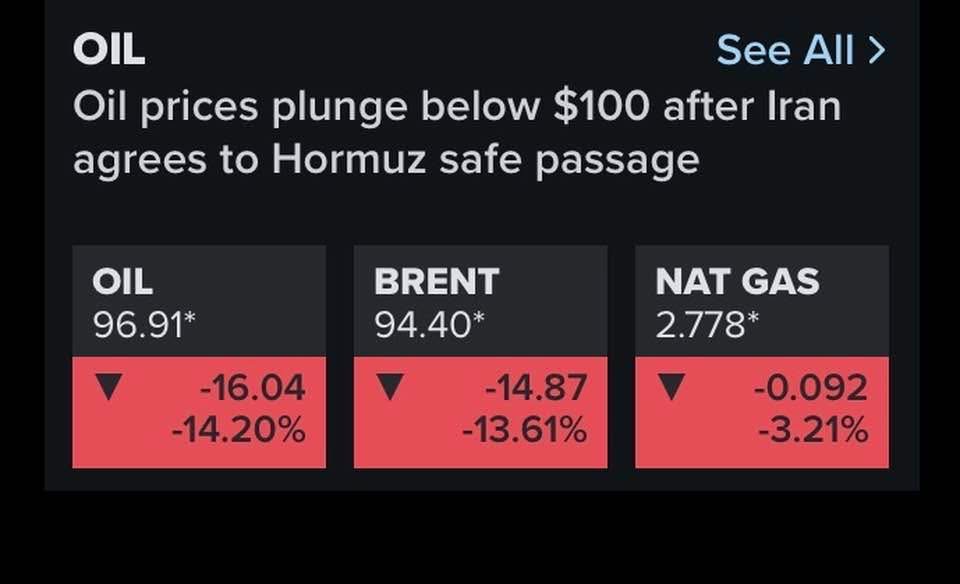Click the chevron next to See All
The image size is (960, 584).
pos(877,49)
